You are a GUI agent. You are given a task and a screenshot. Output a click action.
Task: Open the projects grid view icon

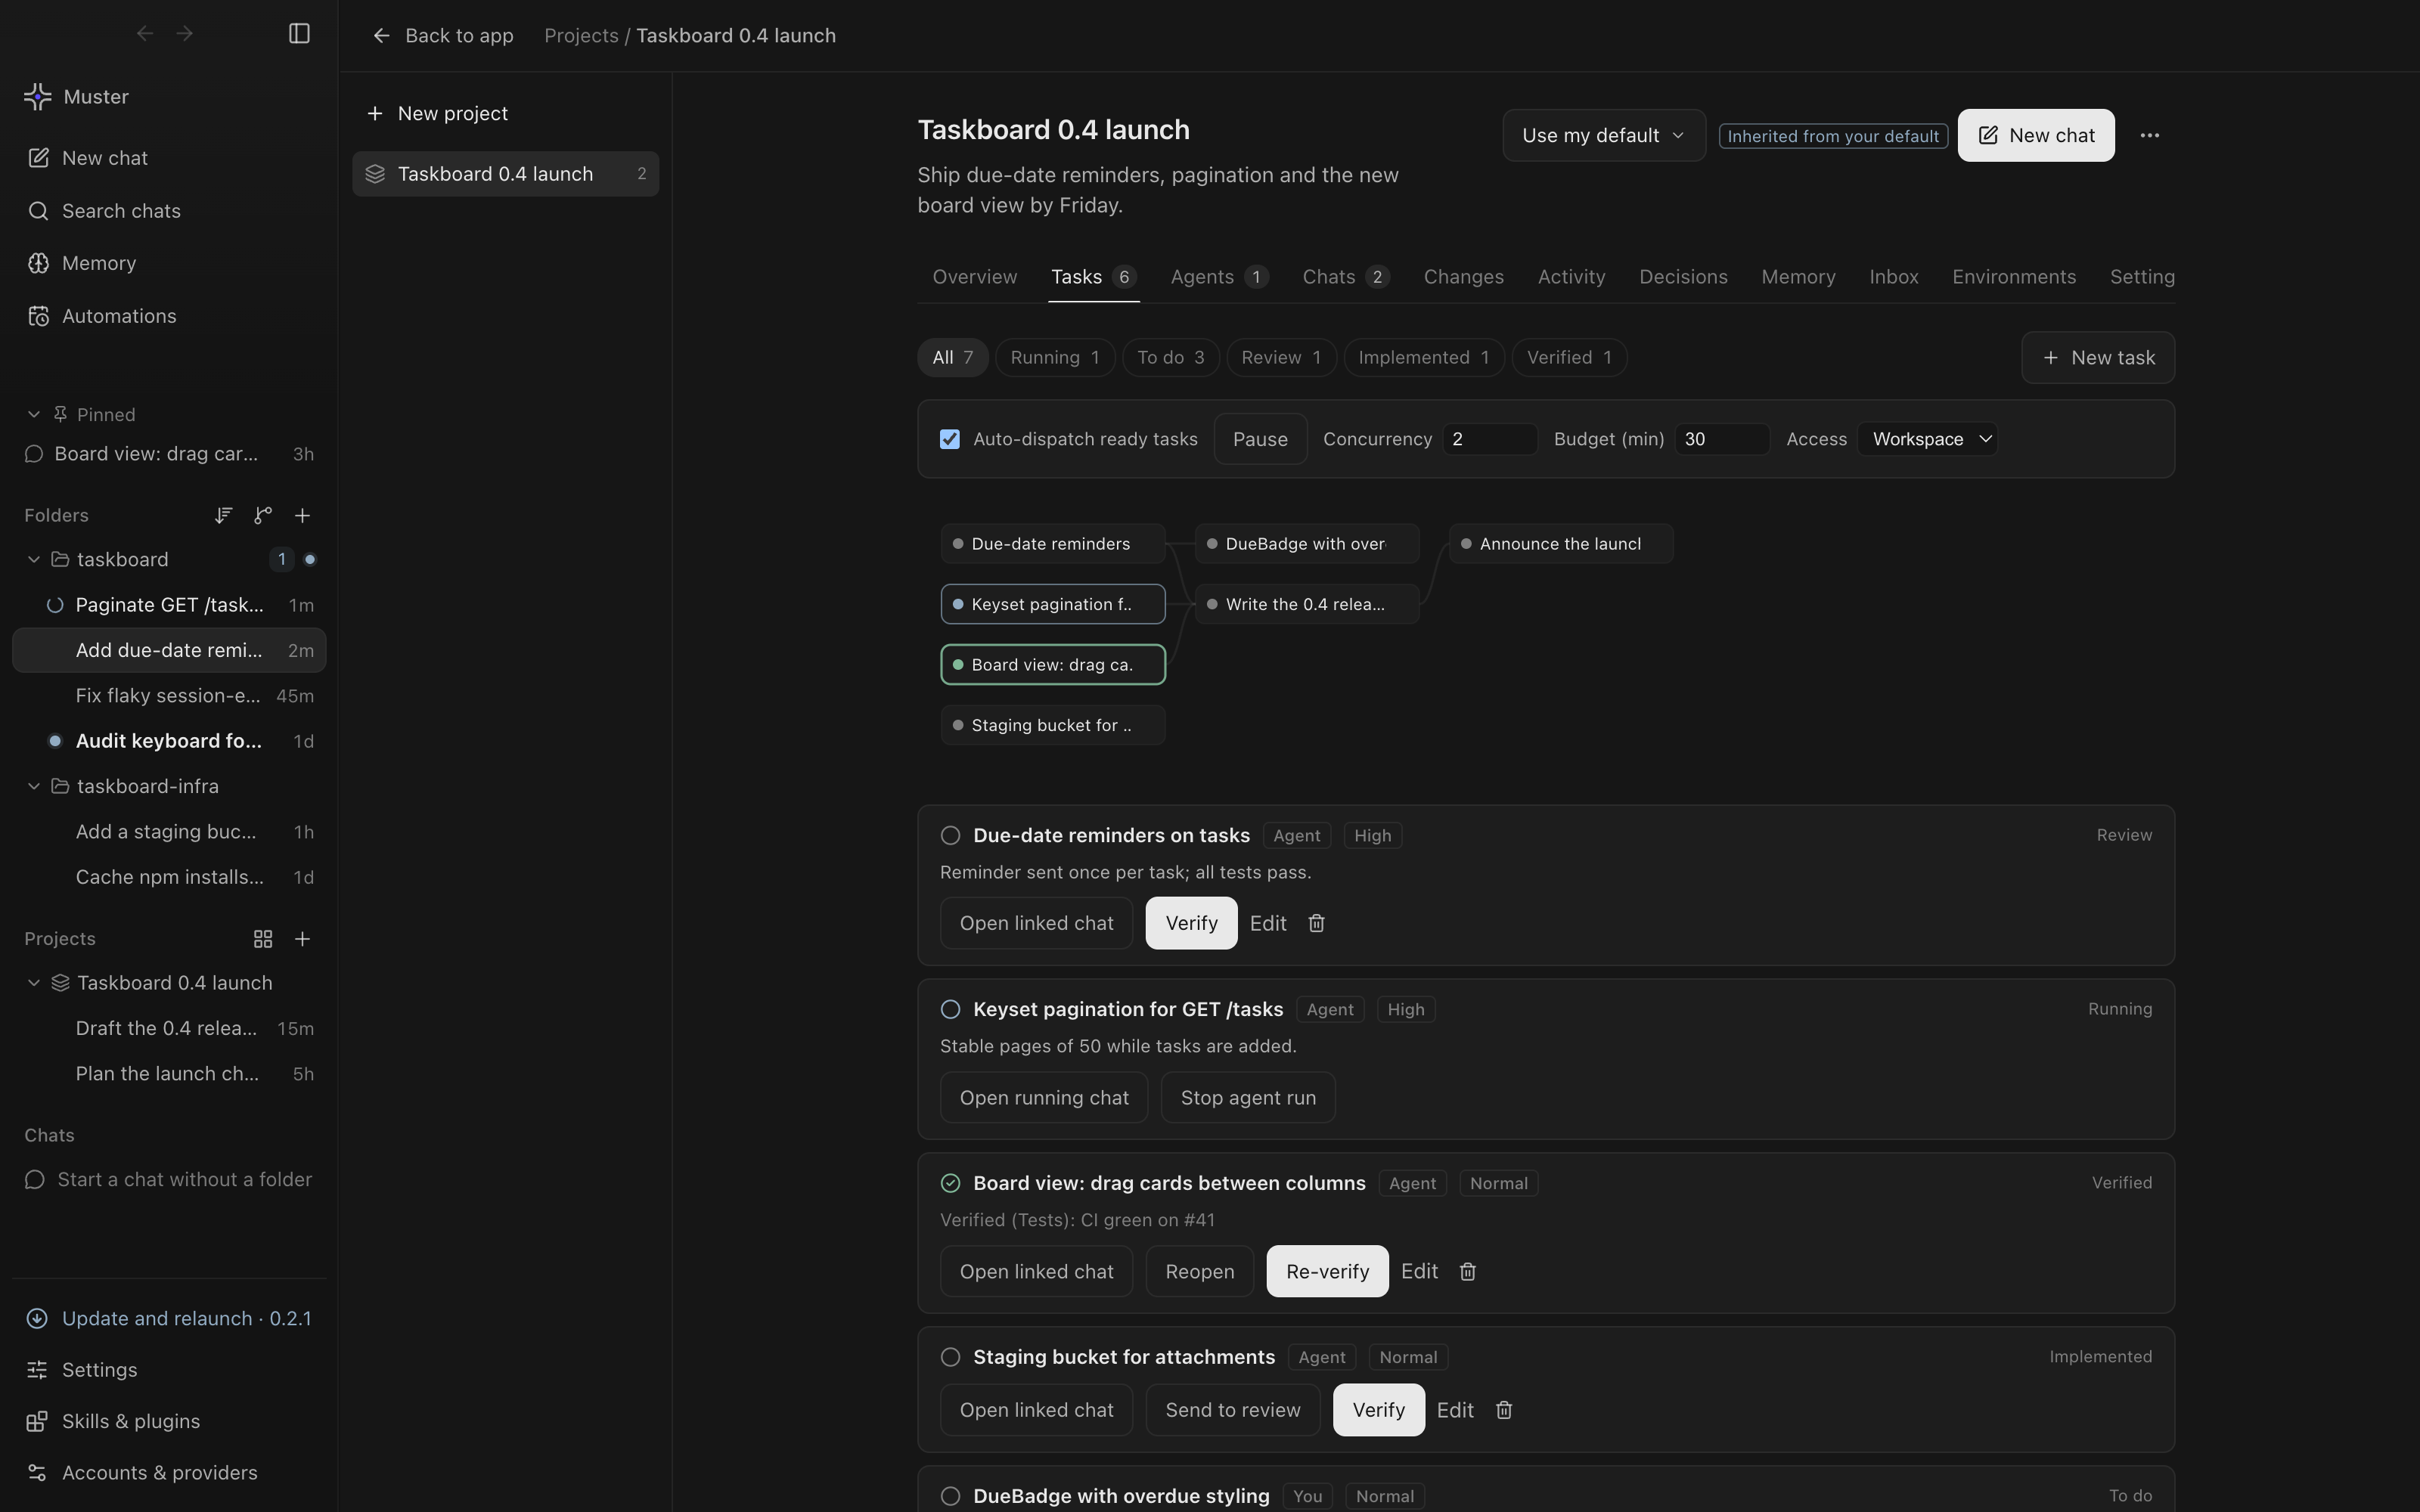263,938
